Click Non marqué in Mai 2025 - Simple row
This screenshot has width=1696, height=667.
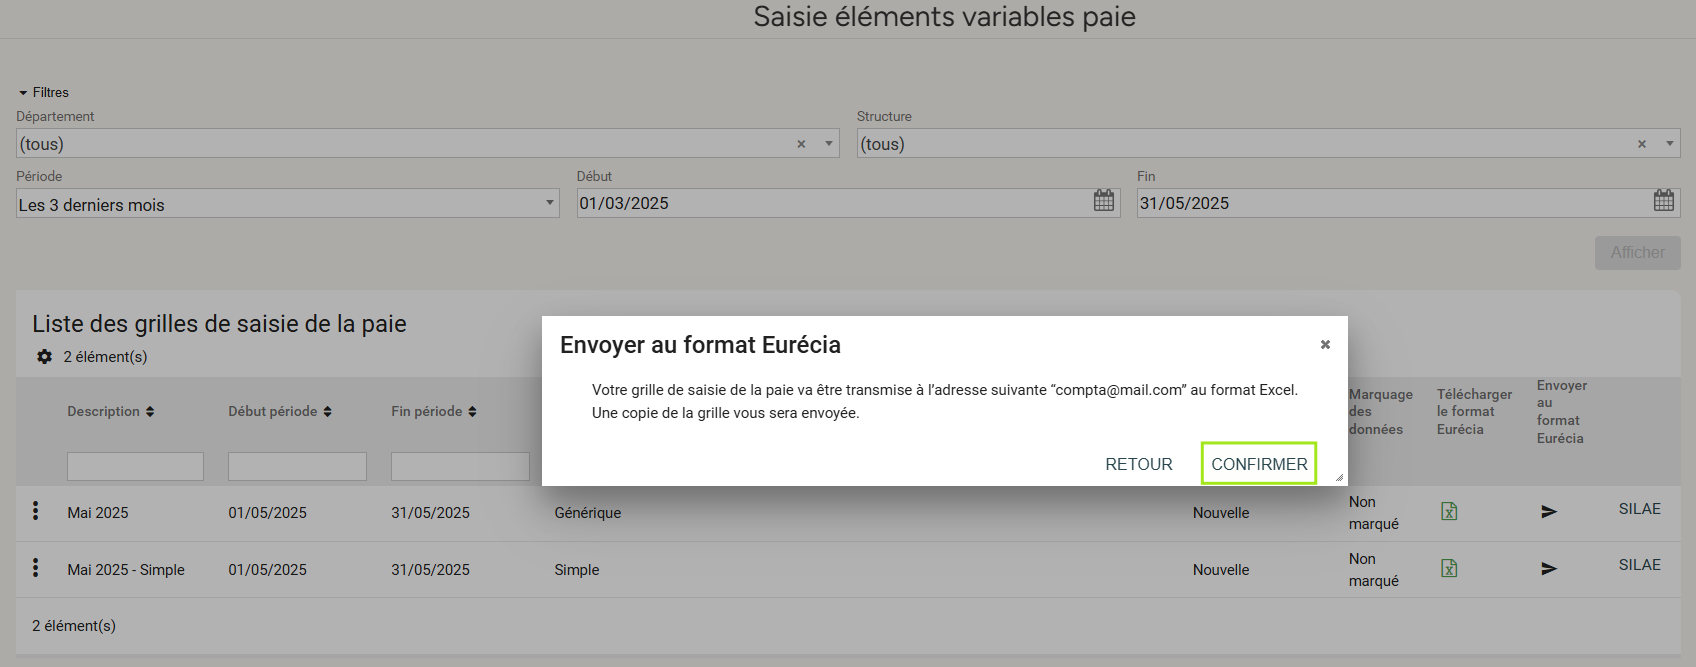1374,570
